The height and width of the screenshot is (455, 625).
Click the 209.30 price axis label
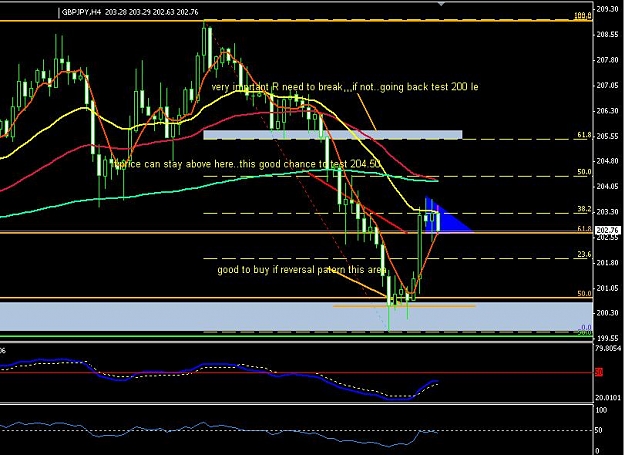pyautogui.click(x=608, y=9)
